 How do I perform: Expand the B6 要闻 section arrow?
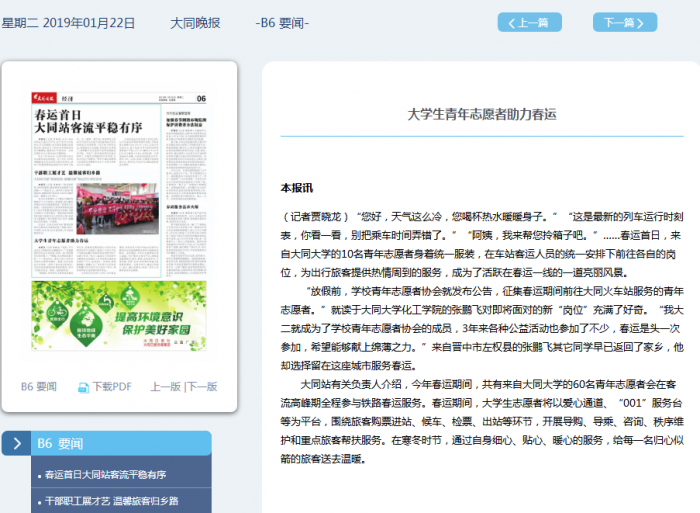point(17,443)
